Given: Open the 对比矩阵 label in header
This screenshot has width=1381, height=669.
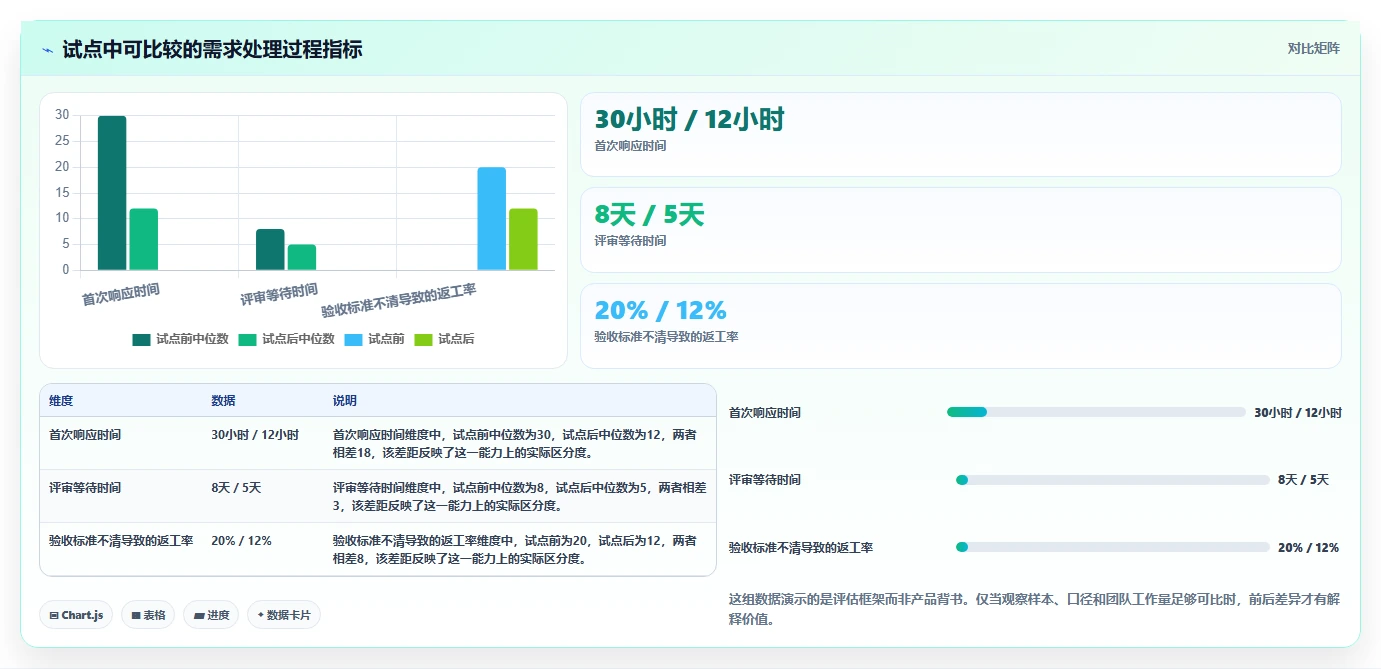Looking at the screenshot, I should [x=1313, y=48].
